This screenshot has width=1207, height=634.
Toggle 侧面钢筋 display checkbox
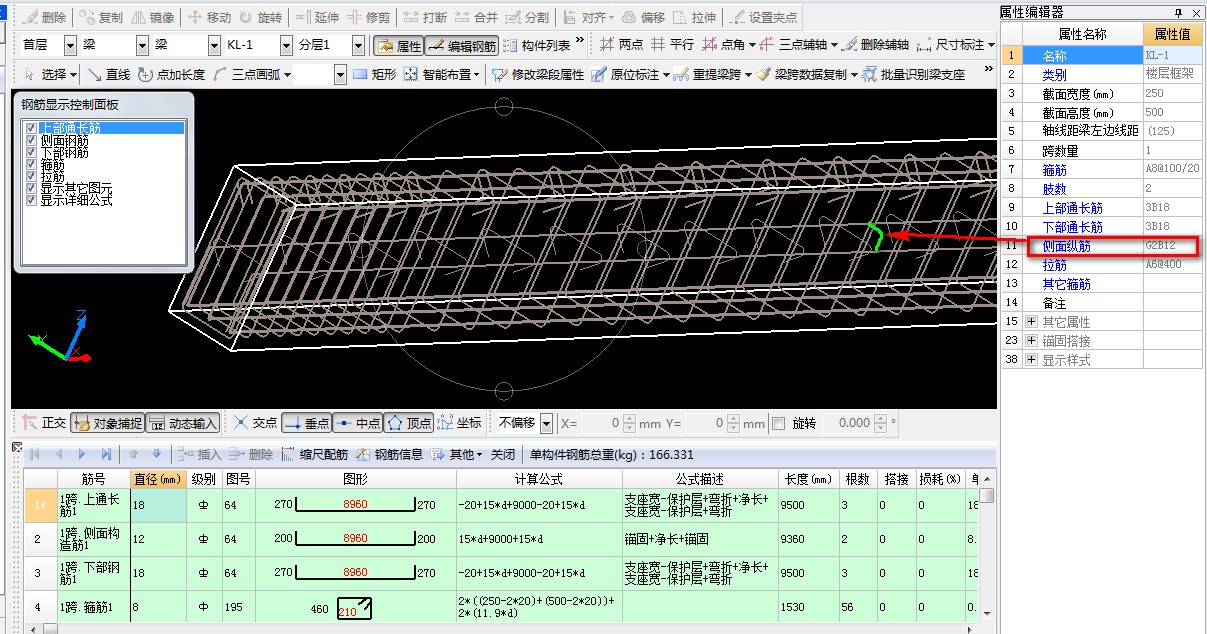32,140
